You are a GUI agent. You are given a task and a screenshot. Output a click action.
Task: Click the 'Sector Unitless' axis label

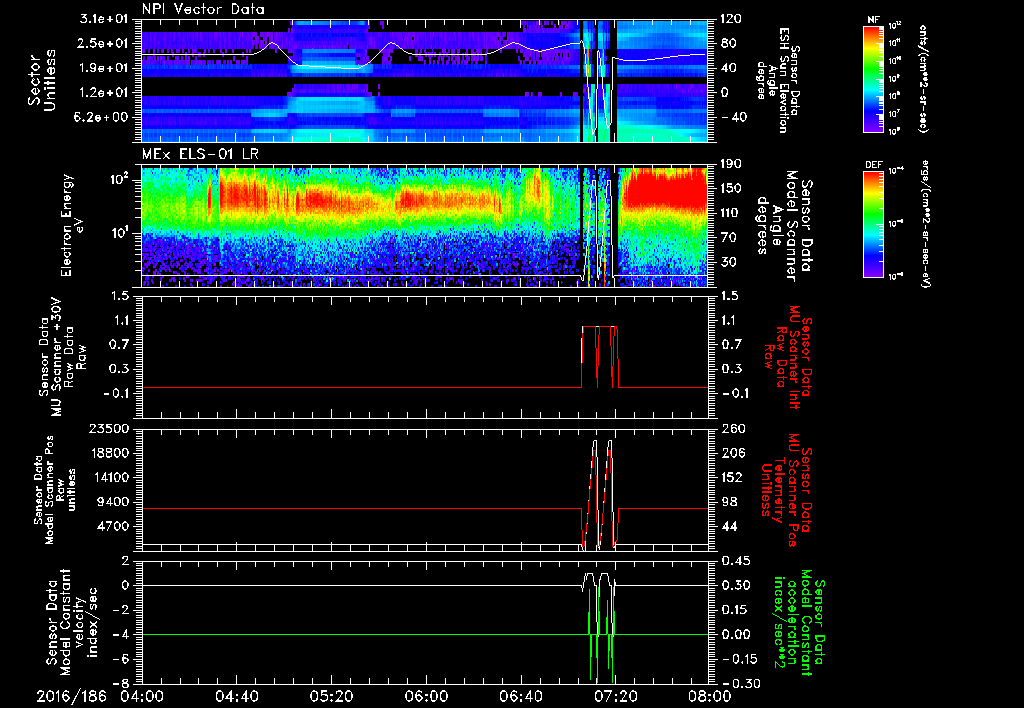tap(42, 80)
